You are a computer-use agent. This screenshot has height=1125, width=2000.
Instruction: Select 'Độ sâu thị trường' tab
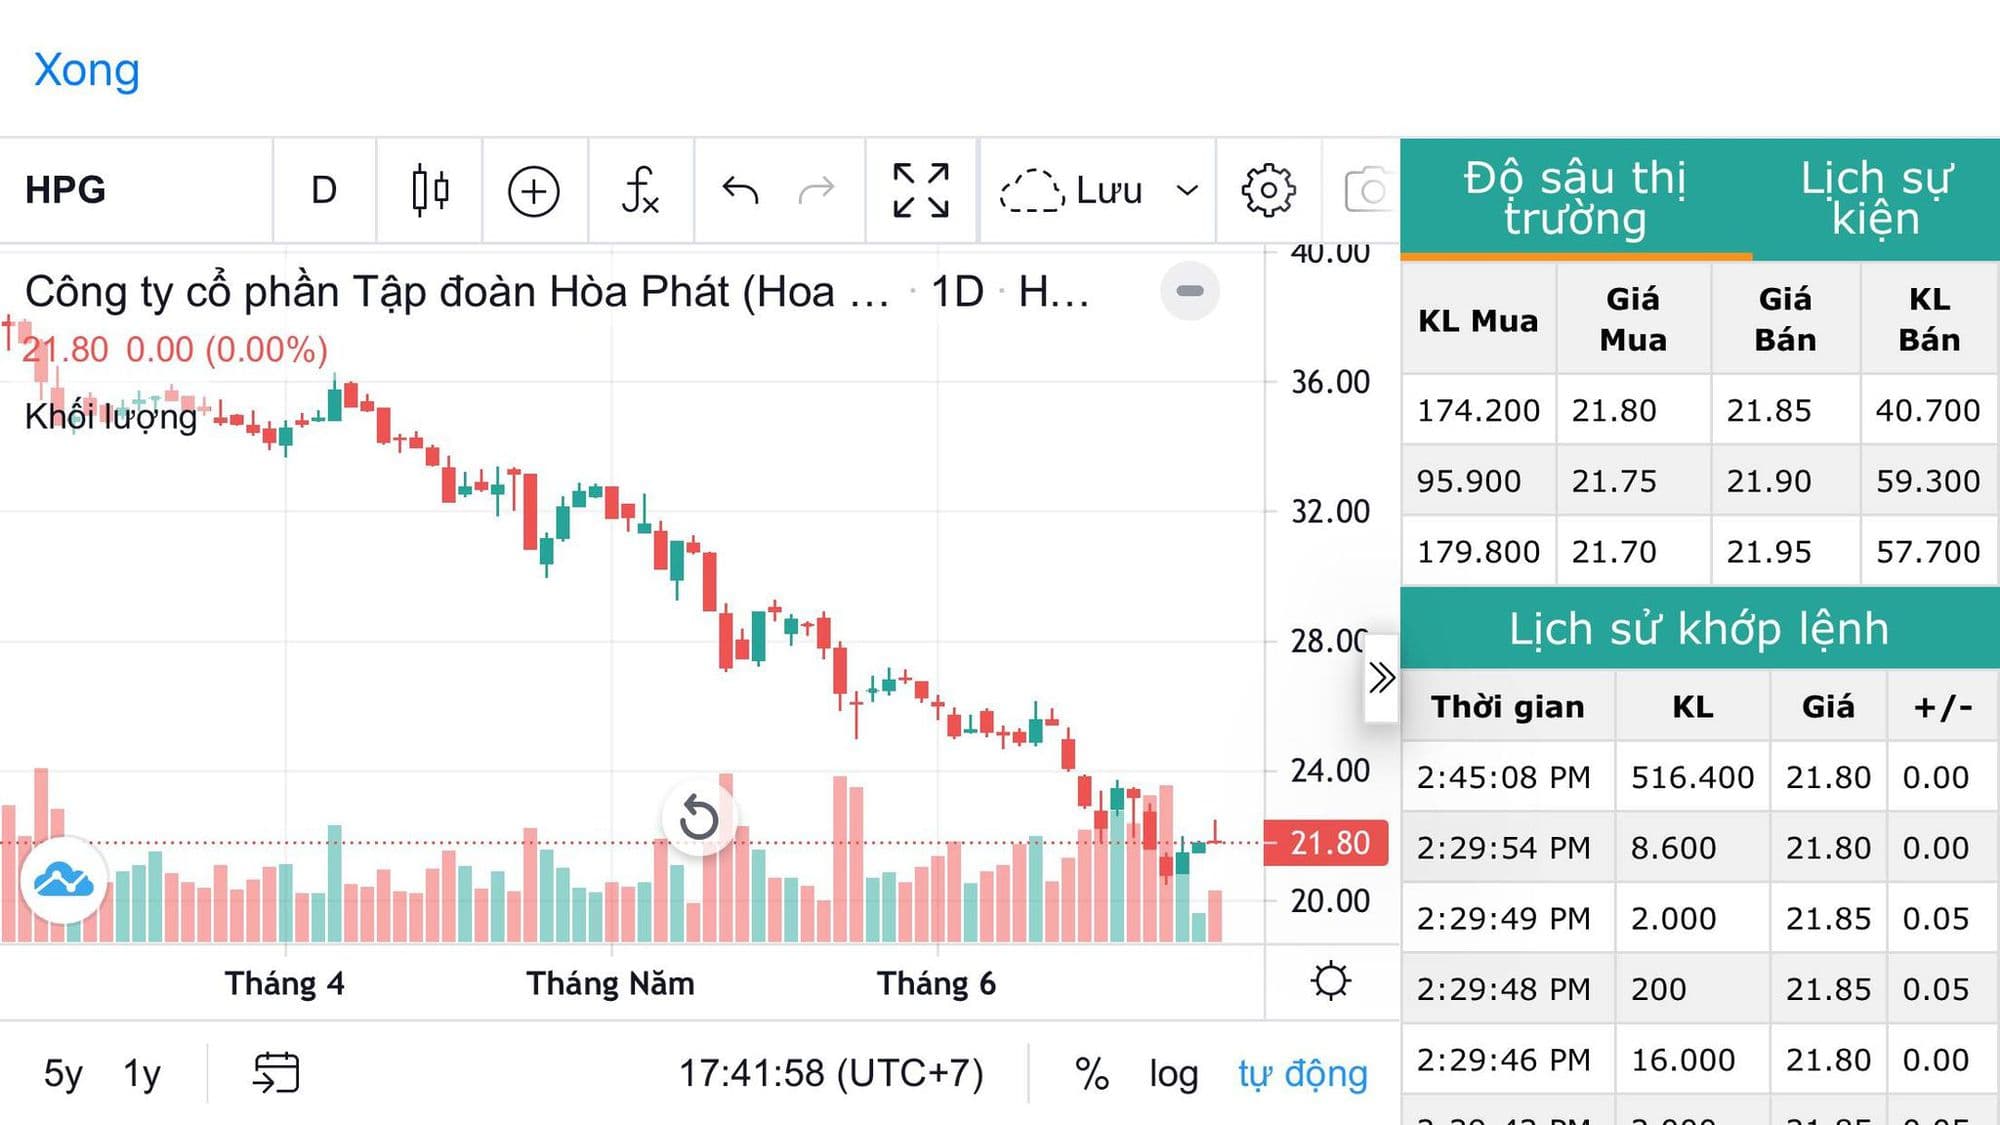[1575, 198]
